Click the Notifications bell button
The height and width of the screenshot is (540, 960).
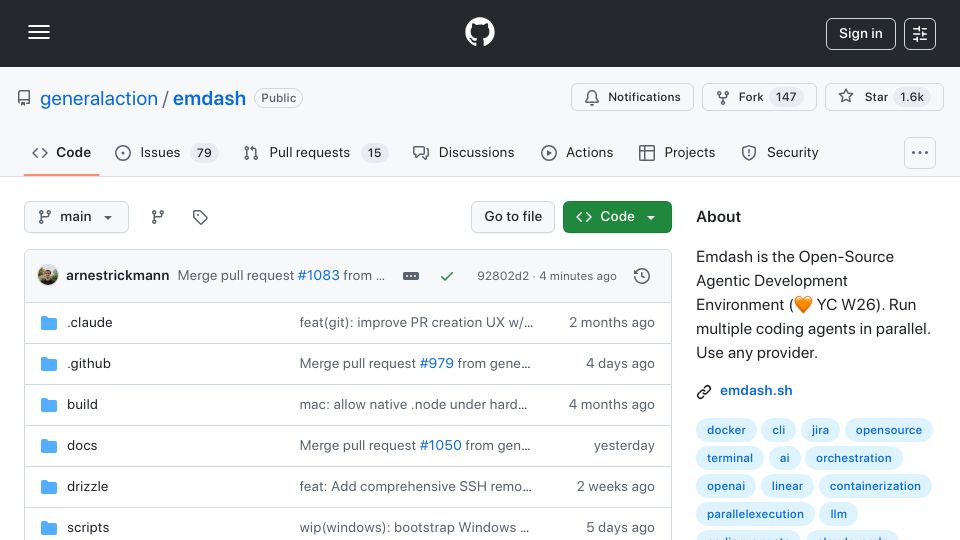tap(632, 97)
